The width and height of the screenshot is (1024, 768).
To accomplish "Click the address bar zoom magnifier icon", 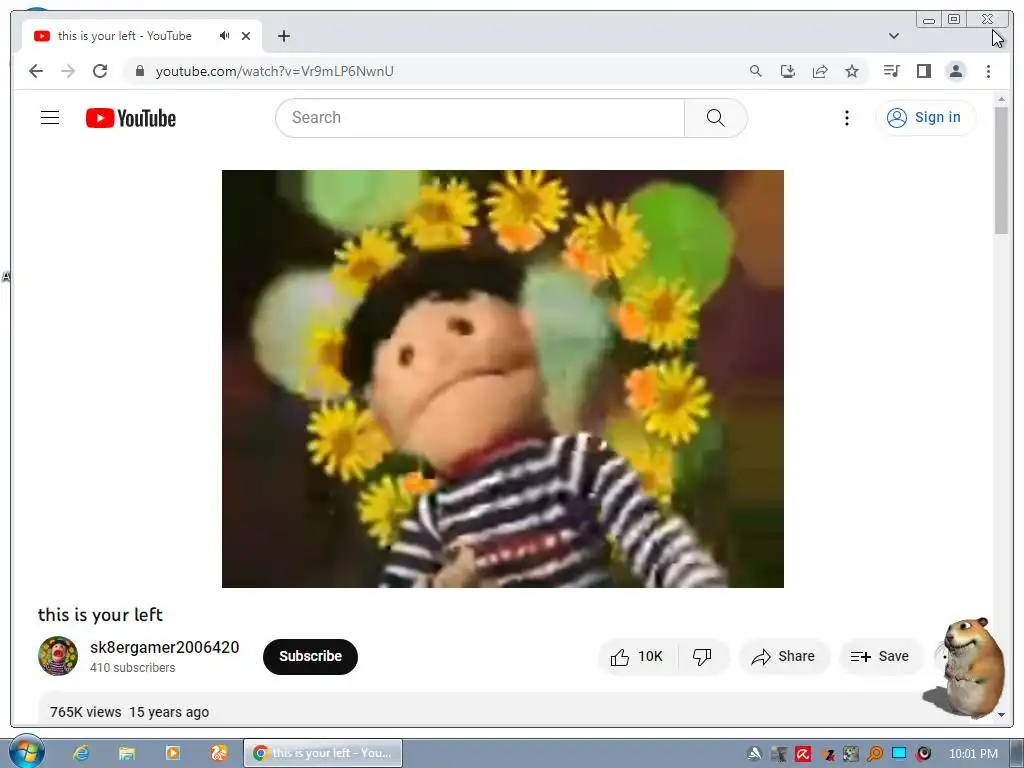I will (756, 71).
